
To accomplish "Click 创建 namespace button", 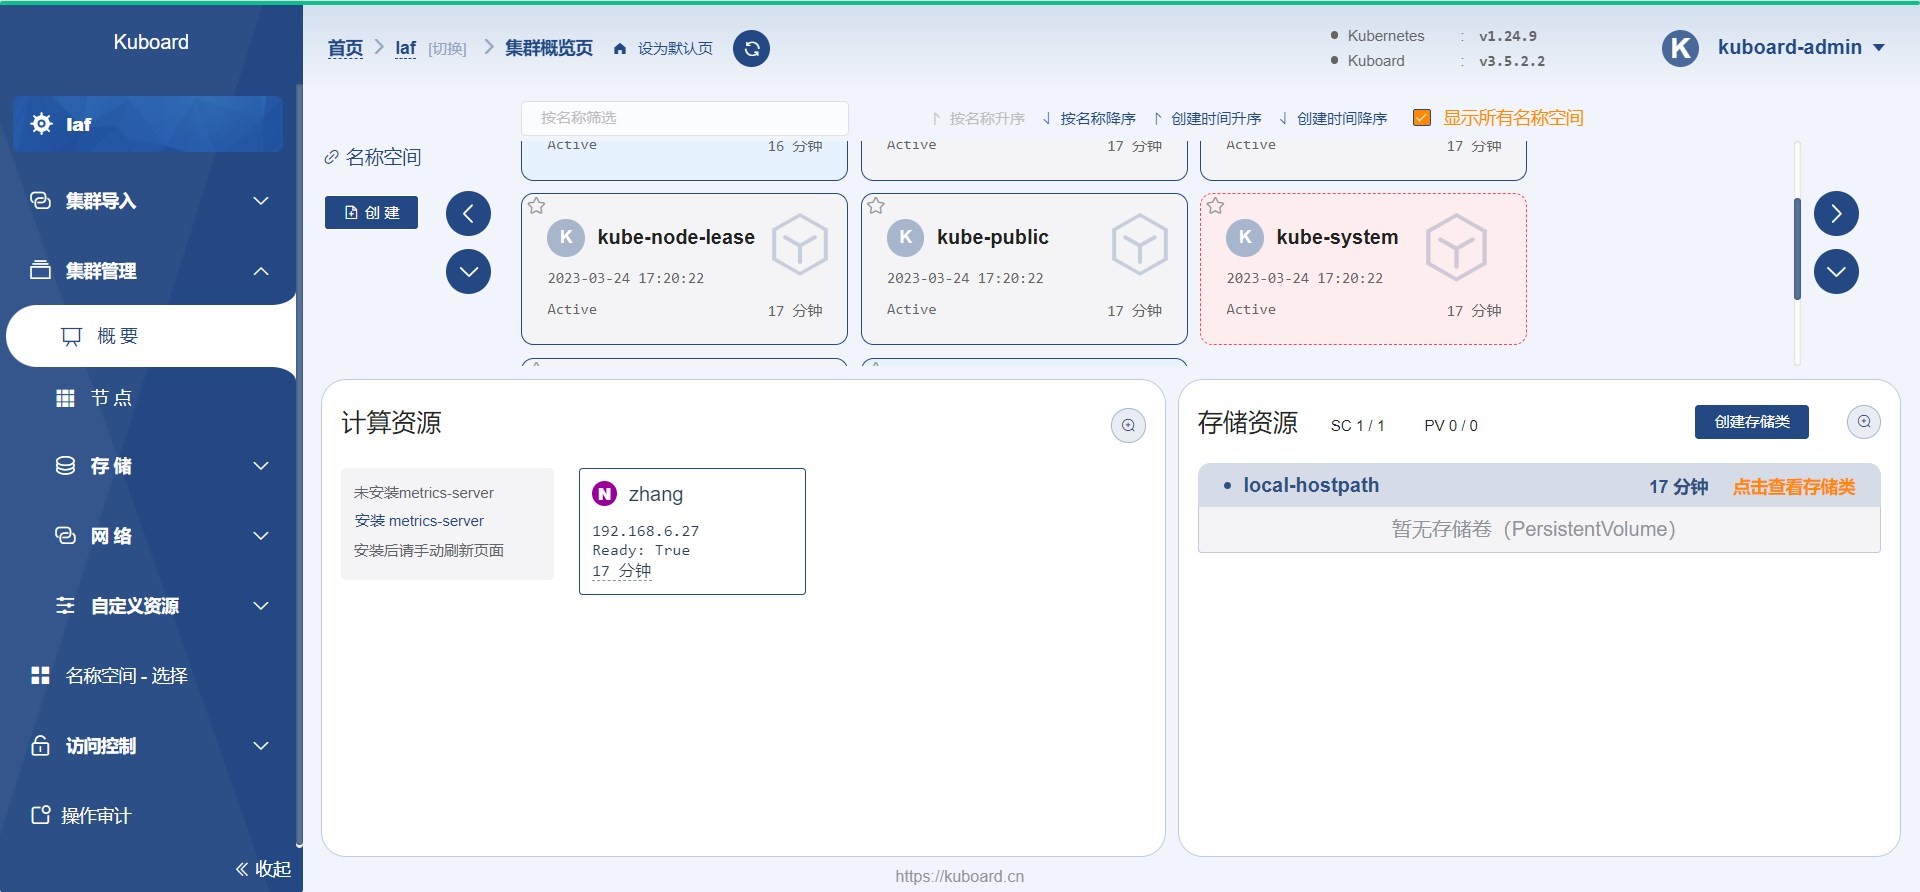I will [x=371, y=212].
